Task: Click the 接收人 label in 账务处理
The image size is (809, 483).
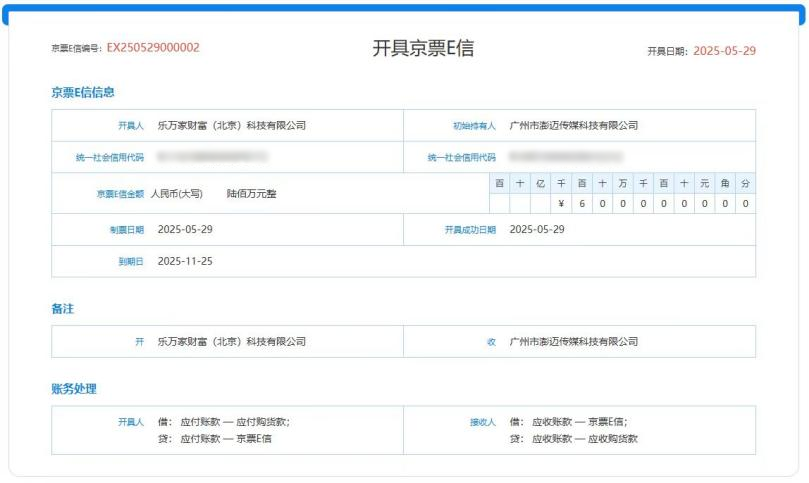Action: [x=482, y=422]
